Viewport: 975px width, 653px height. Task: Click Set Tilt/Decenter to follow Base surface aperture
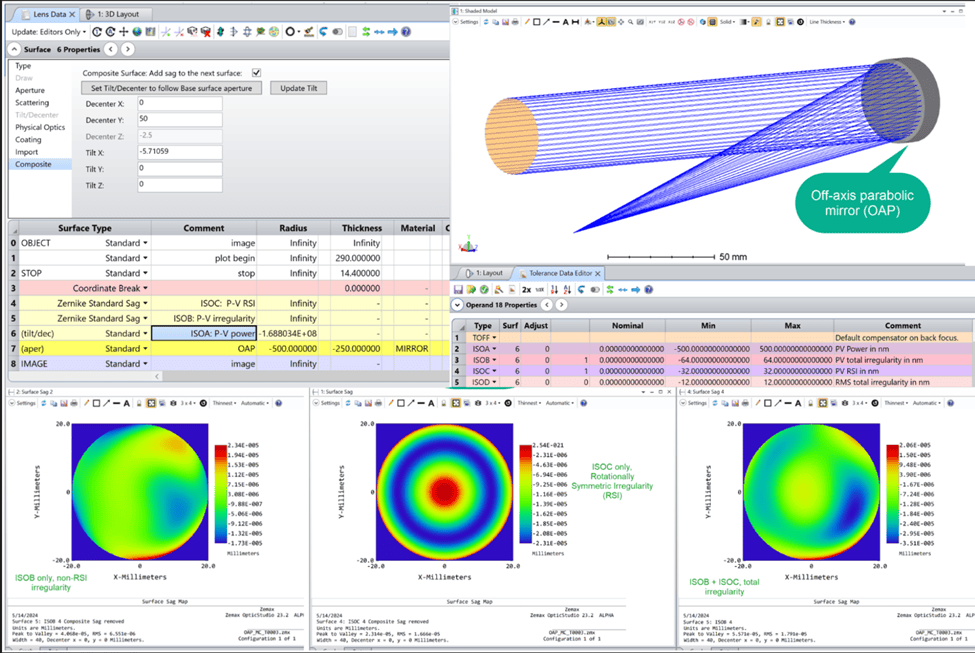172,88
